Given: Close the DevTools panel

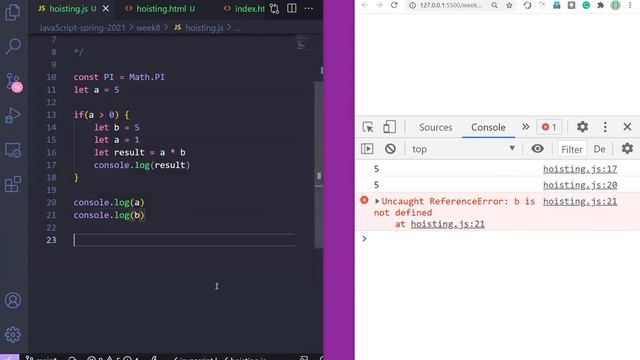Looking at the screenshot, I should click(x=627, y=127).
